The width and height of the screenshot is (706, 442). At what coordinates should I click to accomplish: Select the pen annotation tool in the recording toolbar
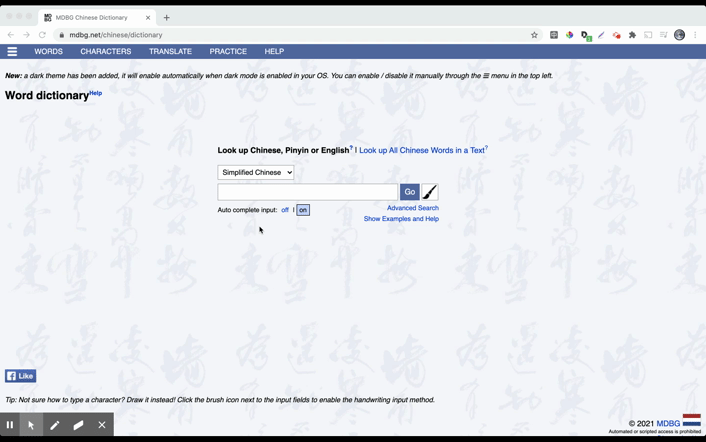[x=55, y=425]
